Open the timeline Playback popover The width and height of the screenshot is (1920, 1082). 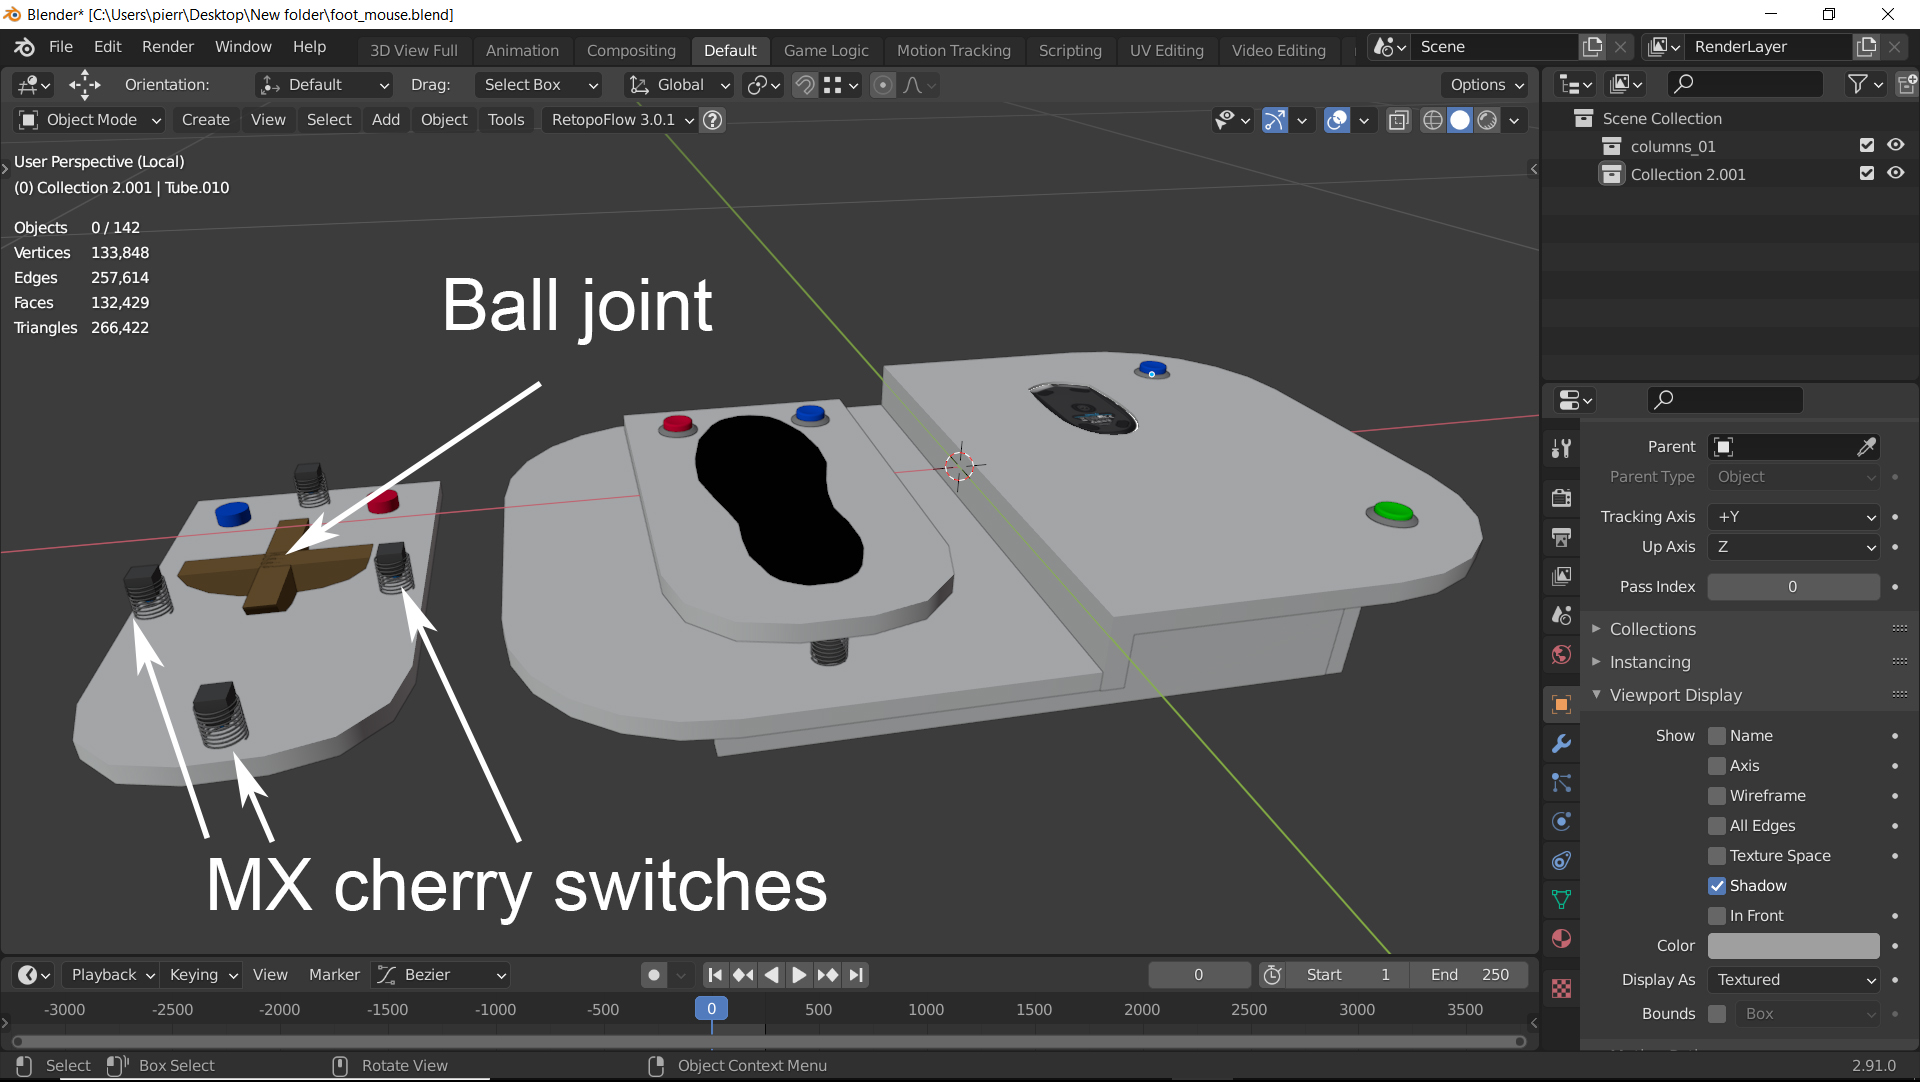point(110,975)
